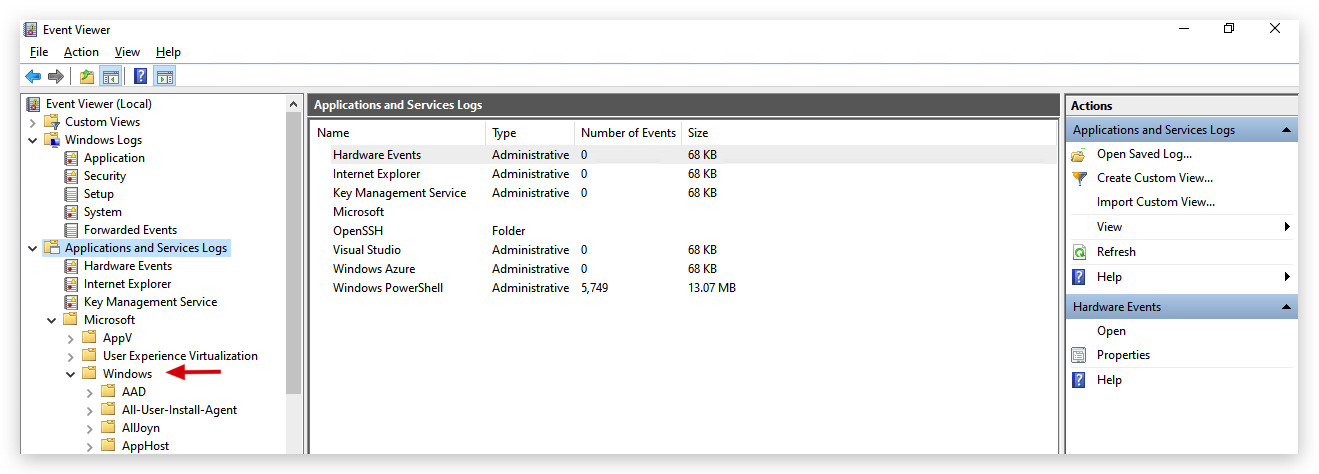Collapse the Windows Logs node

32,140
